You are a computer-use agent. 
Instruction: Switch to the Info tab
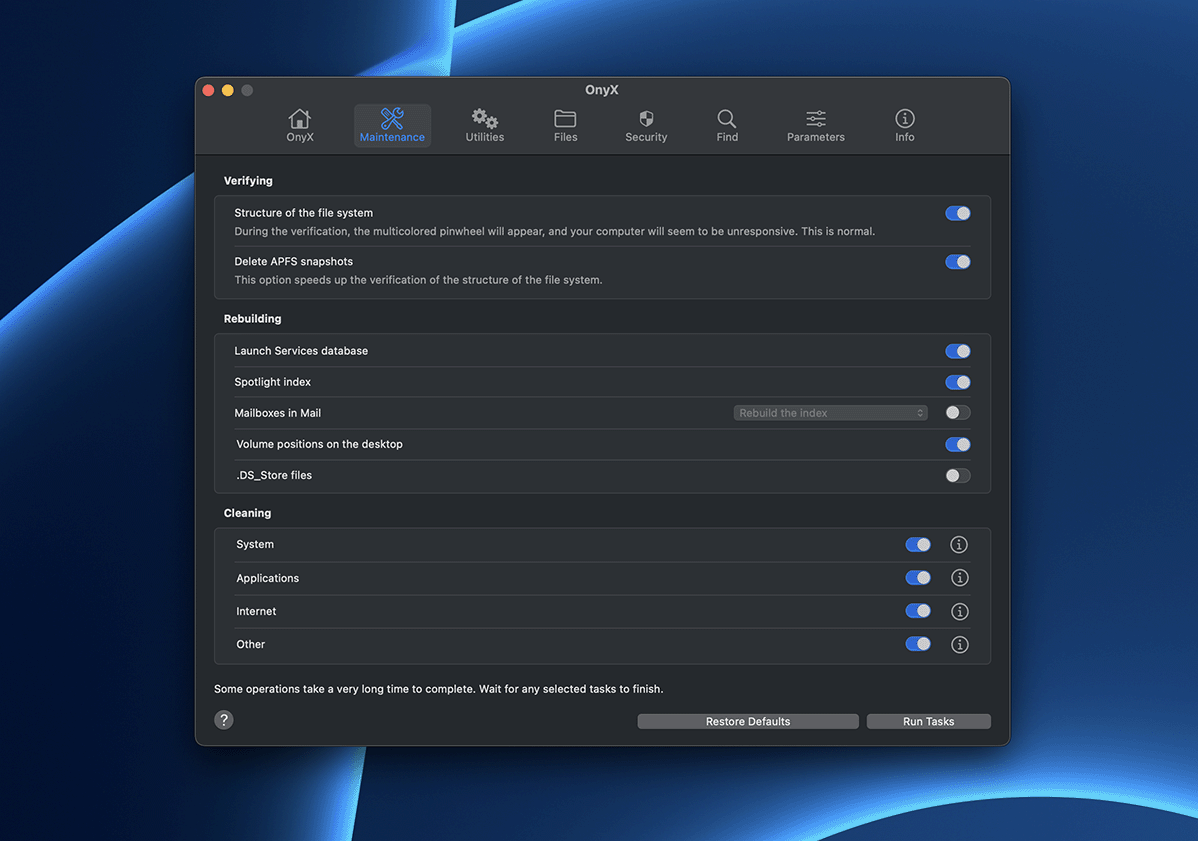[904, 126]
